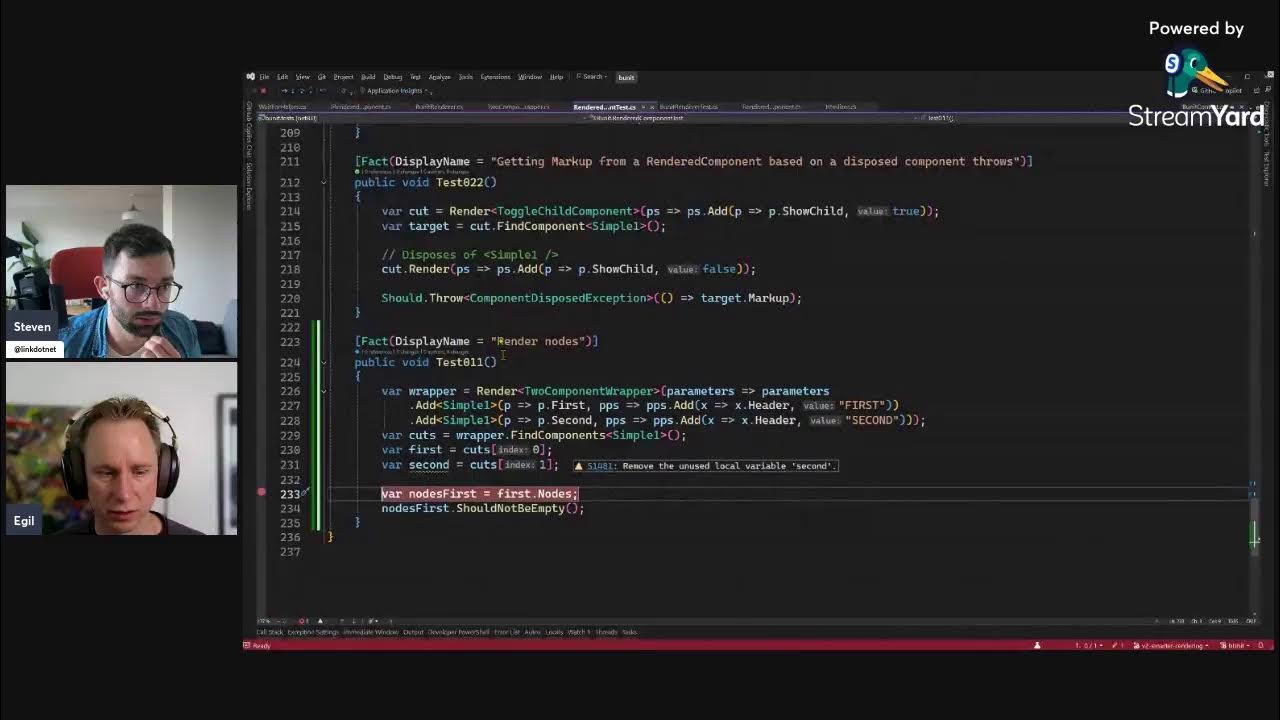Open the Debug menu
1280x720 pixels.
pos(393,77)
